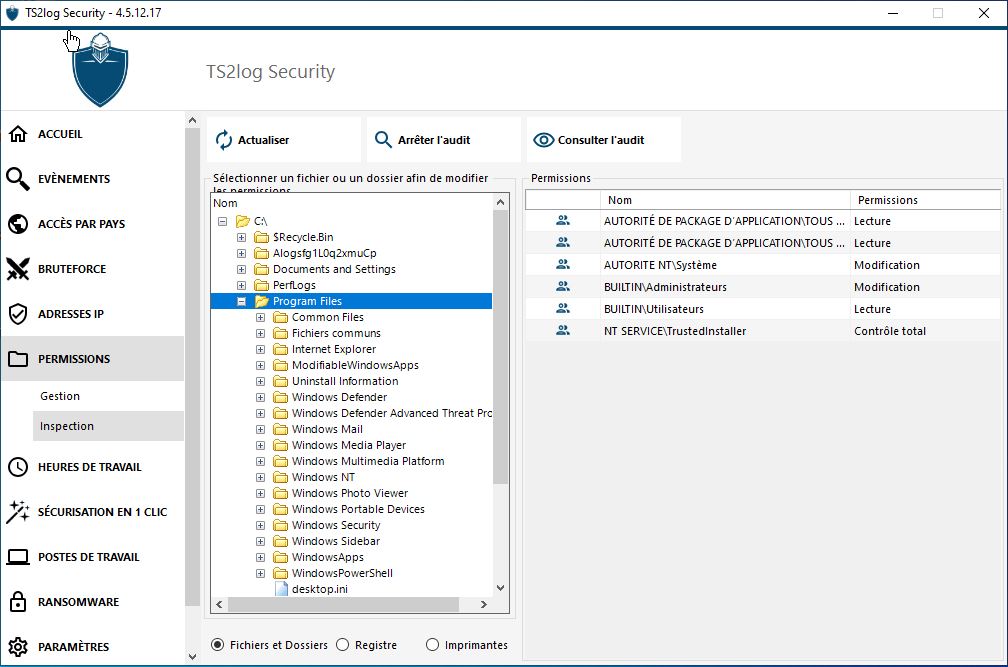This screenshot has width=1008, height=667.
Task: Click the magnifier icon beside EVÈNEMENTS
Action: 18,179
